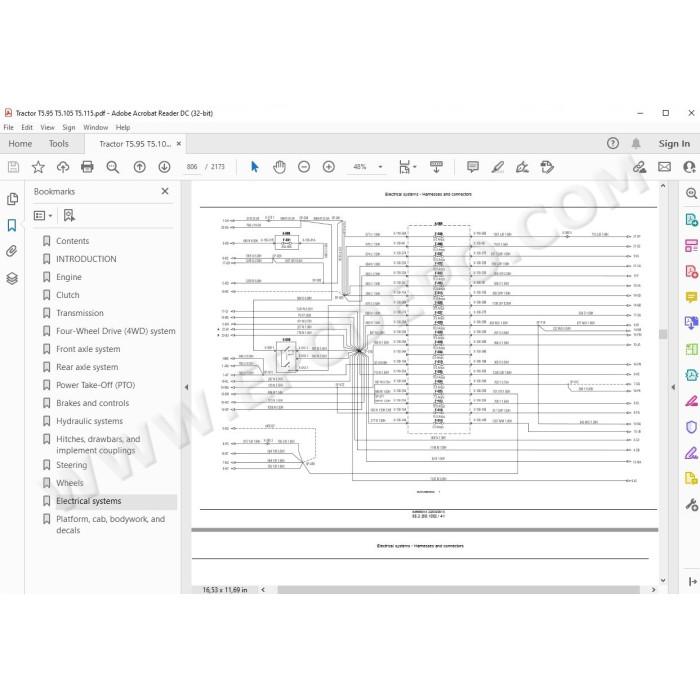Open Find text magnifier tool
This screenshot has height=700, width=700.
tap(112, 167)
